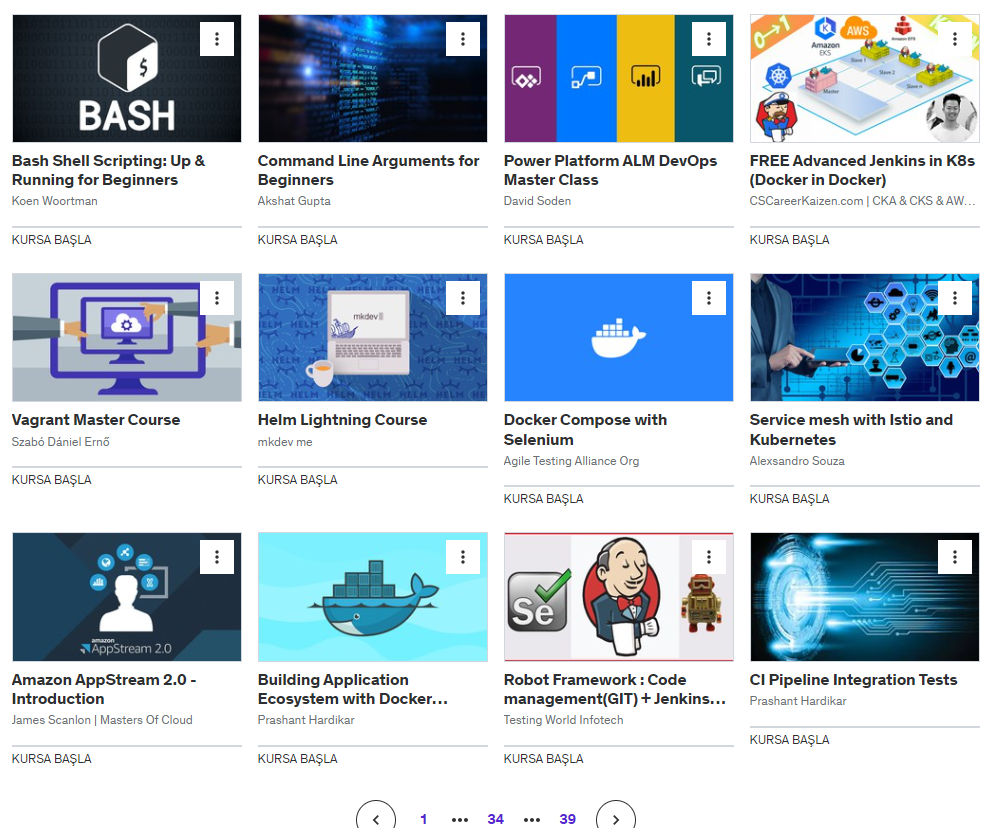The width and height of the screenshot is (997, 828).
Task: Go to page 1 in pagination
Action: [x=423, y=819]
